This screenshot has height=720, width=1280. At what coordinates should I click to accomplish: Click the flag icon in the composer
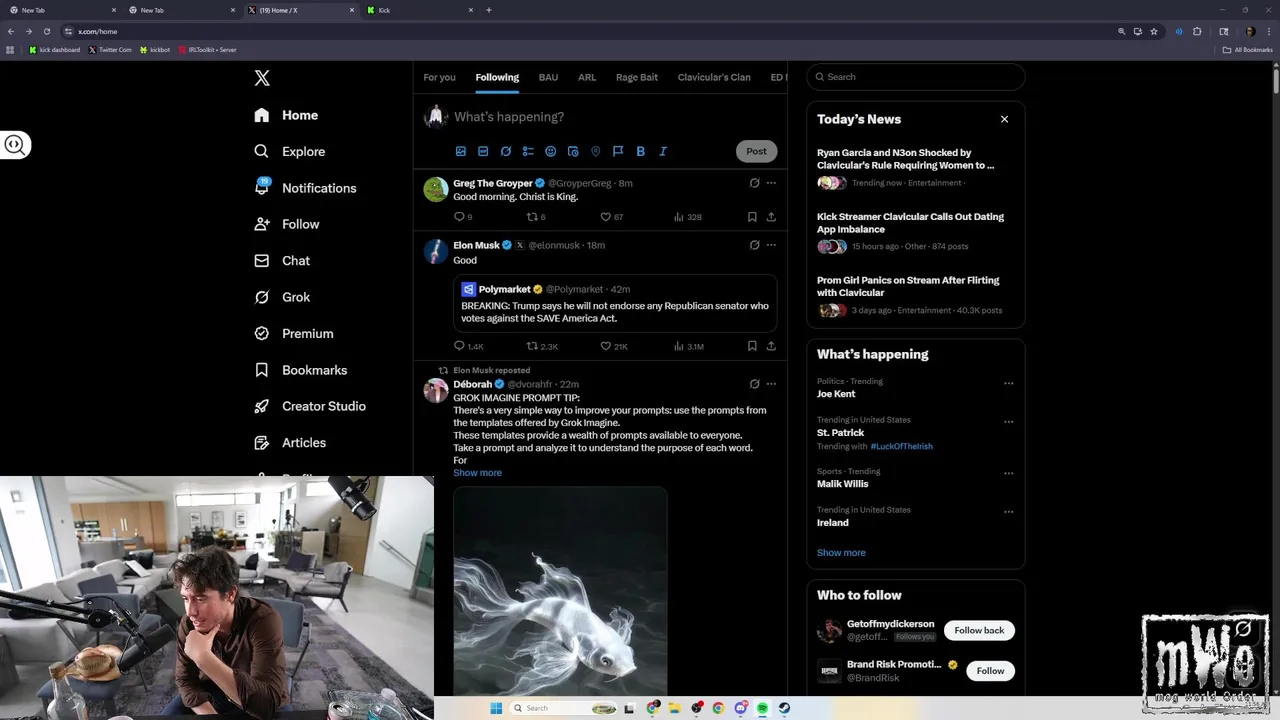(x=618, y=151)
